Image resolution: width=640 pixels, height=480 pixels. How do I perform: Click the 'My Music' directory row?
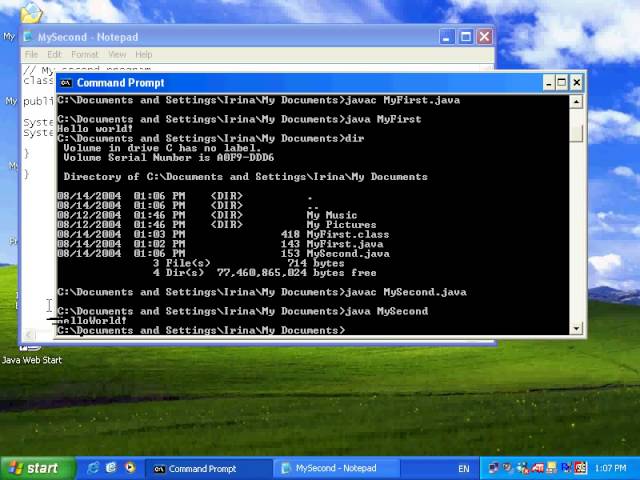pos(207,215)
